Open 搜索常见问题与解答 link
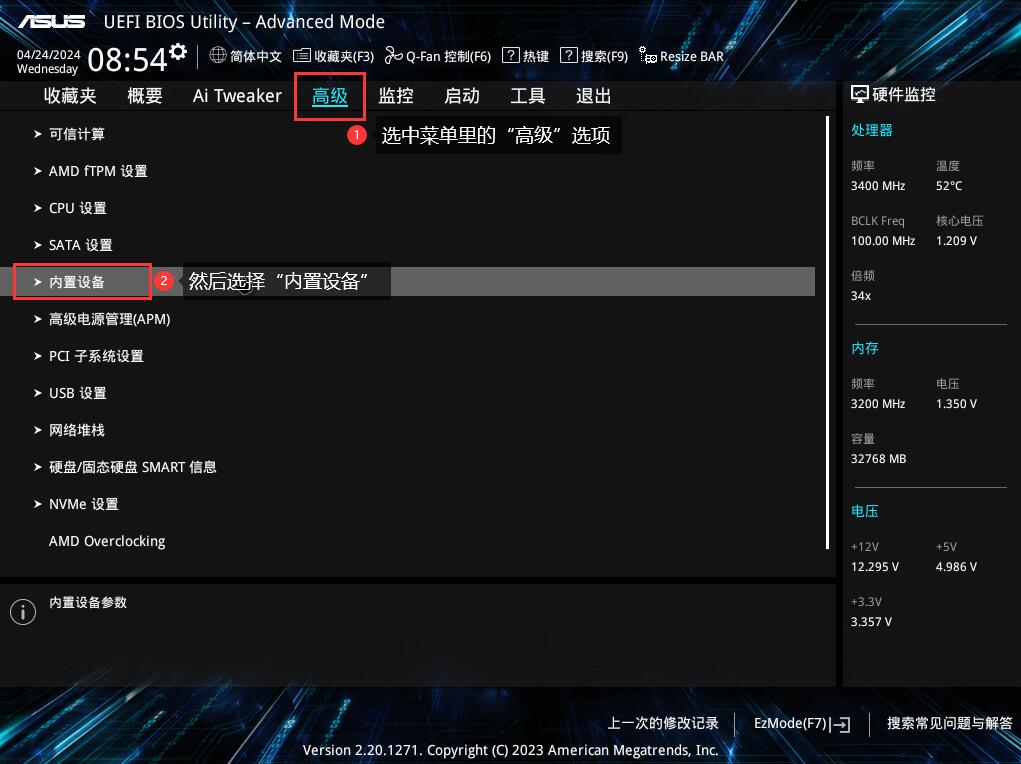The height and width of the screenshot is (764, 1021). 949,723
